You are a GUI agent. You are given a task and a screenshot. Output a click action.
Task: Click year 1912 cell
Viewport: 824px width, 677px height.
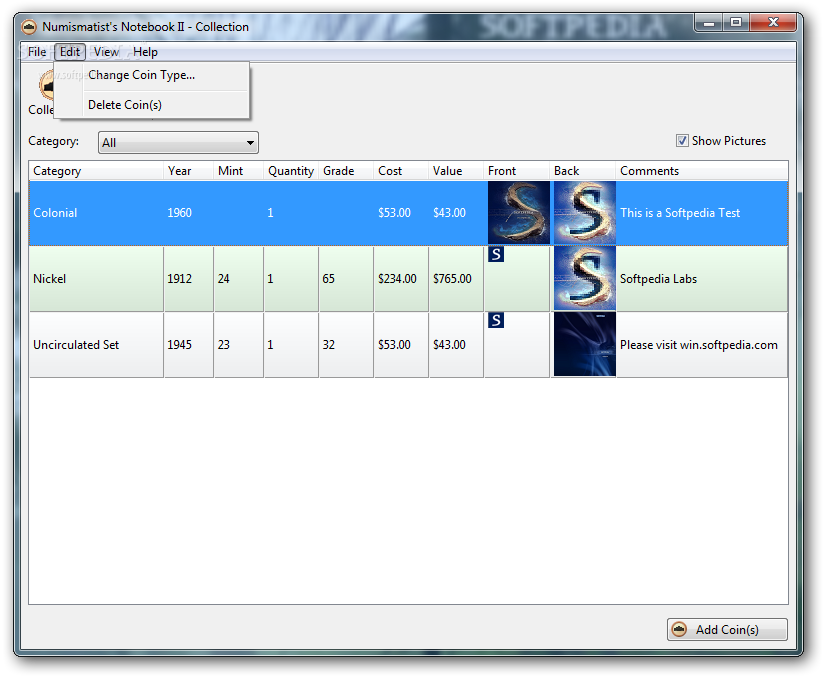188,279
